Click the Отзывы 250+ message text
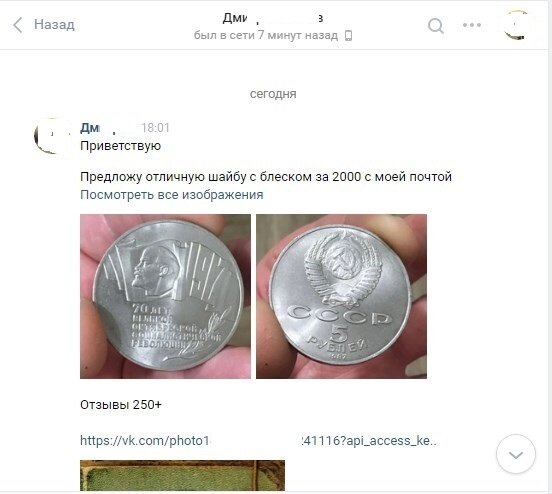 click(x=121, y=405)
